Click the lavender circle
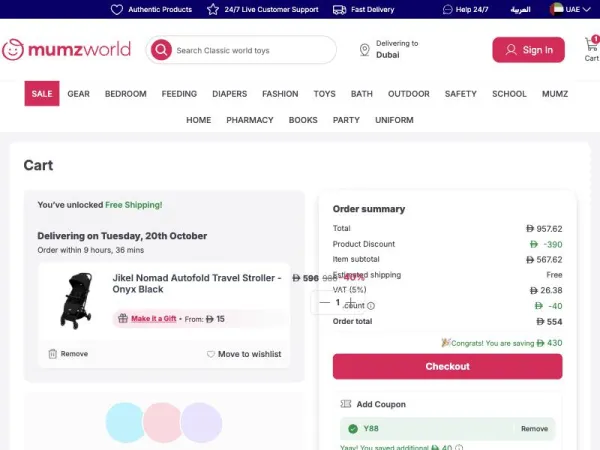This screenshot has width=600, height=450. tap(201, 422)
